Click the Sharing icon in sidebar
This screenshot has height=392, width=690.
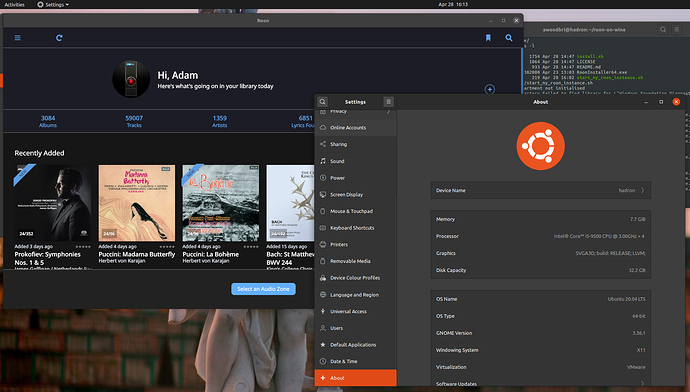tap(323, 144)
